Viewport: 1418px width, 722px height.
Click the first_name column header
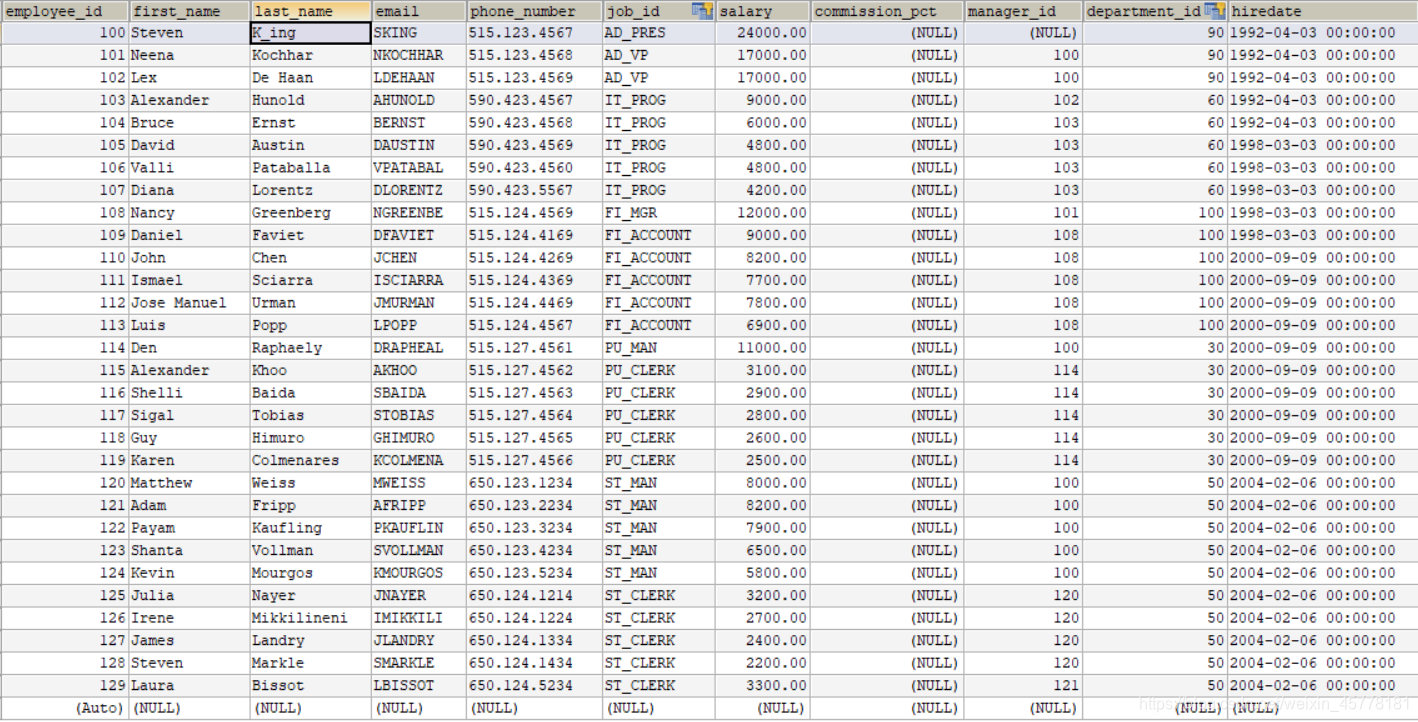(190, 11)
